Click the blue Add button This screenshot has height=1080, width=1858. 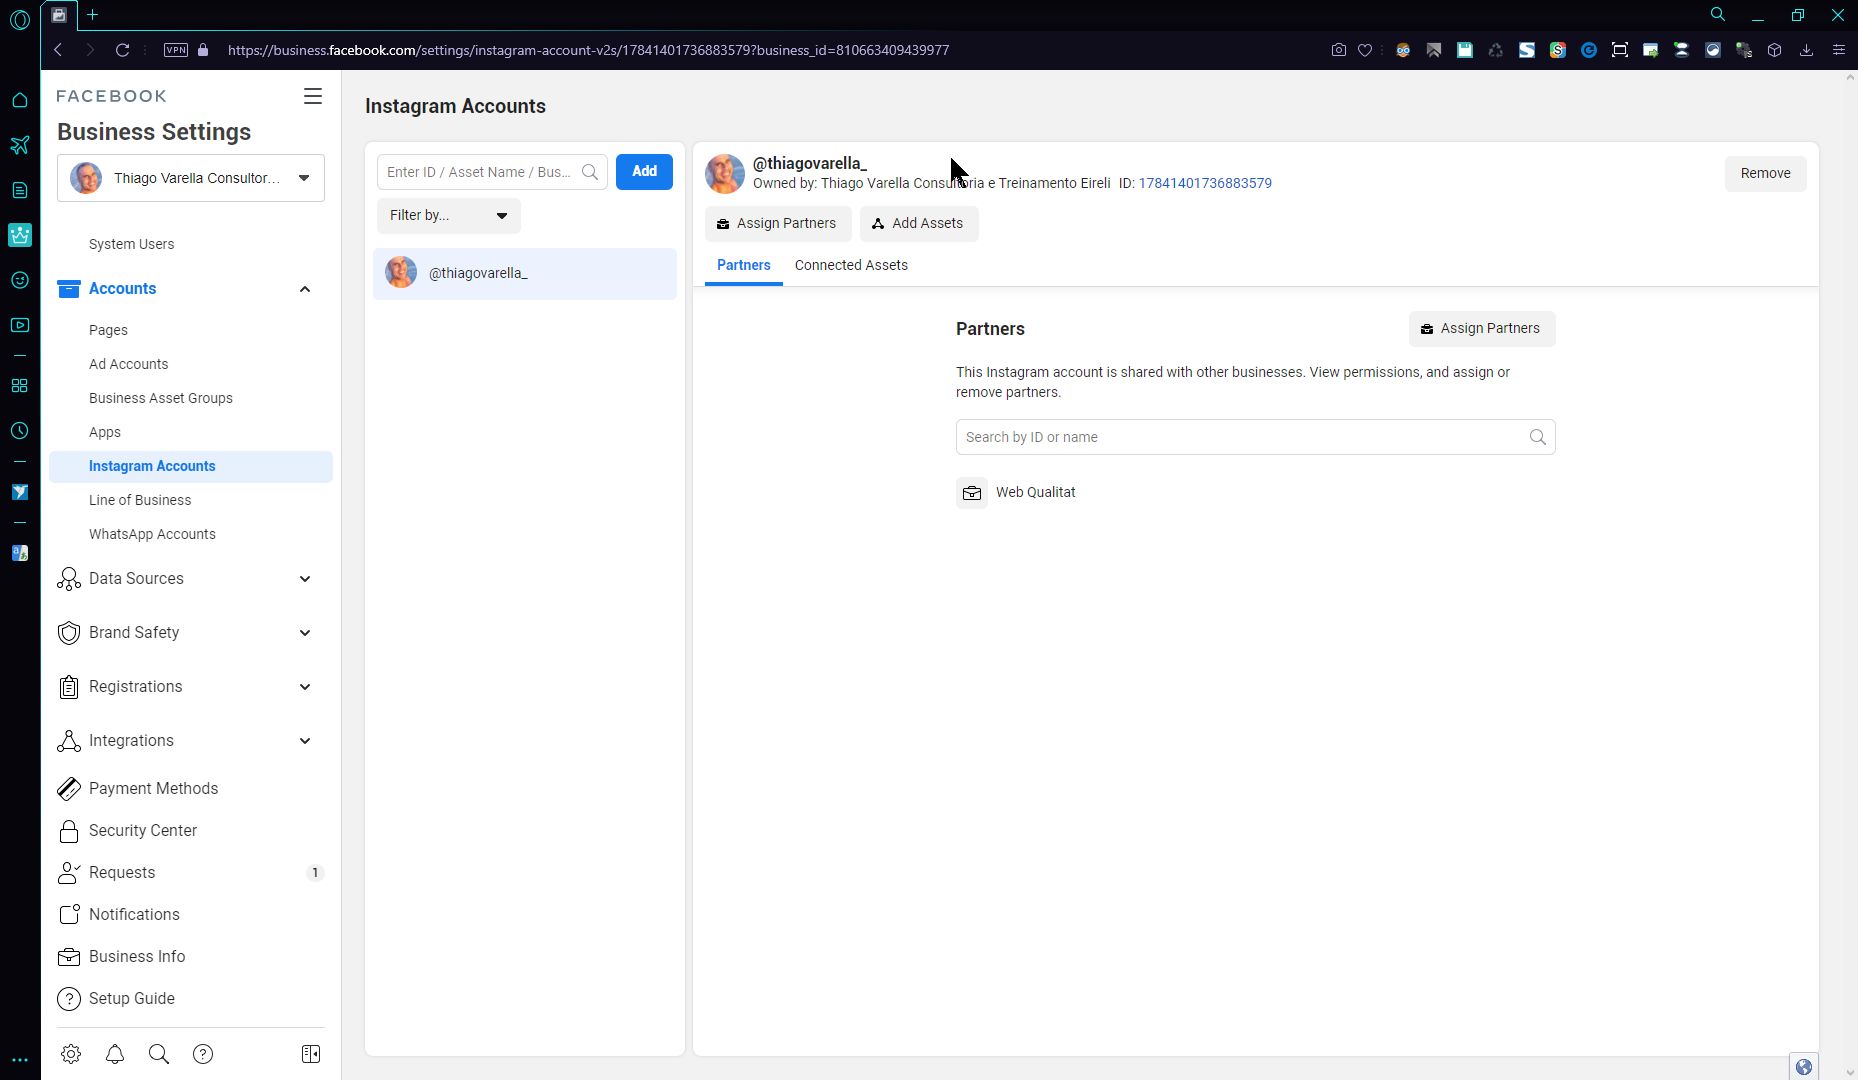[x=644, y=172]
